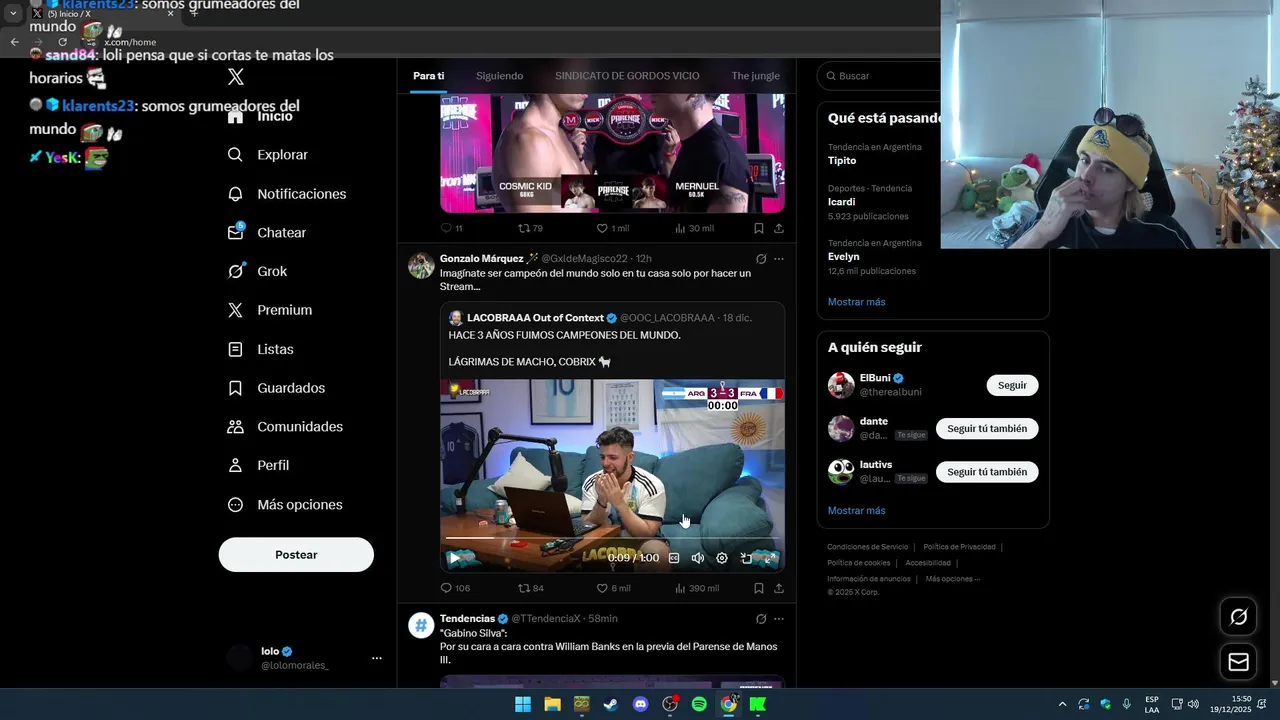
Task: Go to Inicio in the sidebar
Action: coord(260,116)
